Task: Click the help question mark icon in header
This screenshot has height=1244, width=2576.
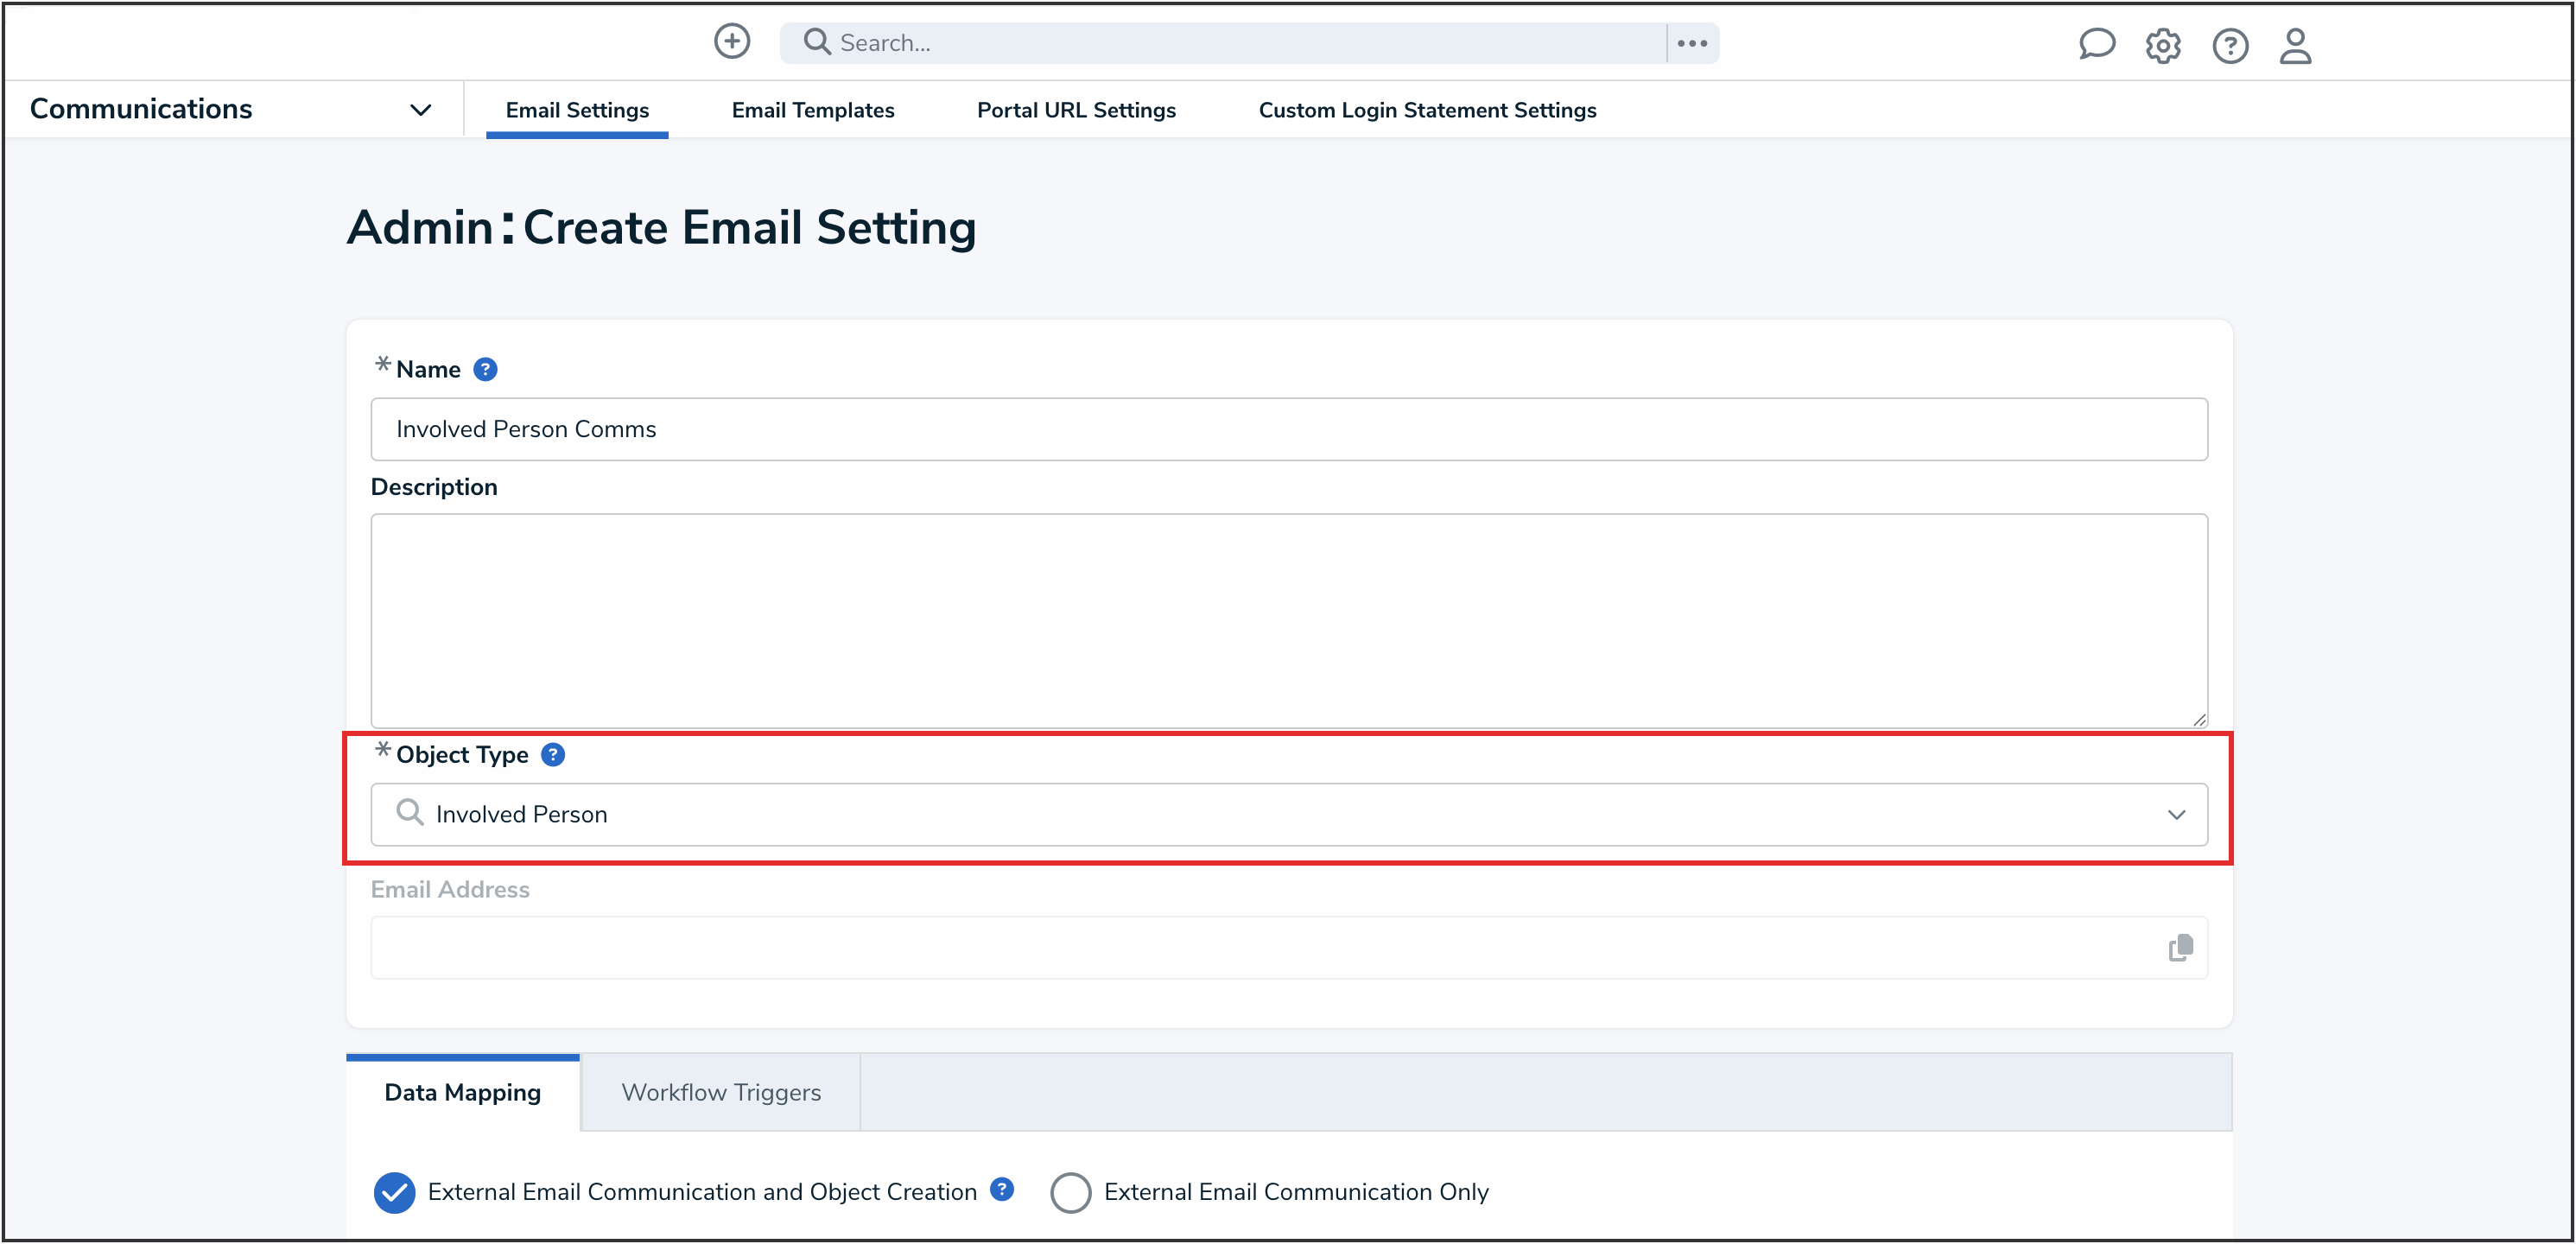Action: 2230,46
